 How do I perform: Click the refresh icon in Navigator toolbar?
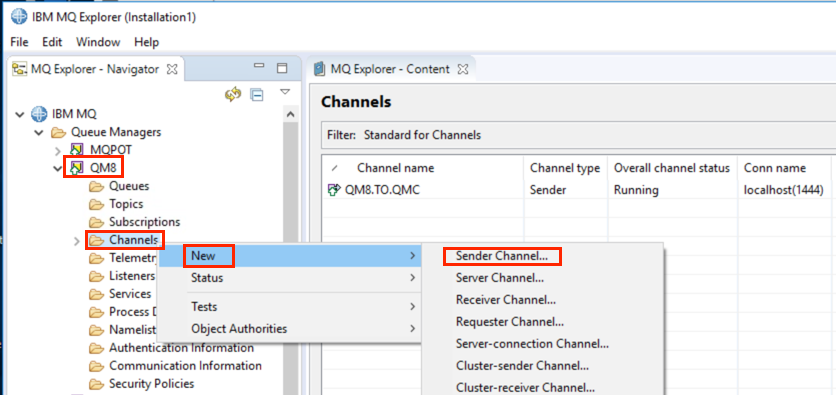[x=233, y=95]
